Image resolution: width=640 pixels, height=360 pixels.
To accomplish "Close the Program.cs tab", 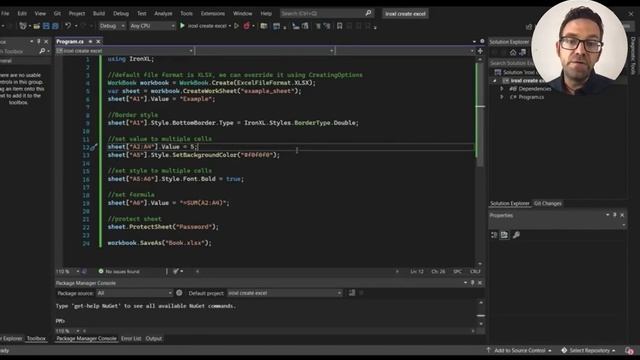I will [x=98, y=41].
